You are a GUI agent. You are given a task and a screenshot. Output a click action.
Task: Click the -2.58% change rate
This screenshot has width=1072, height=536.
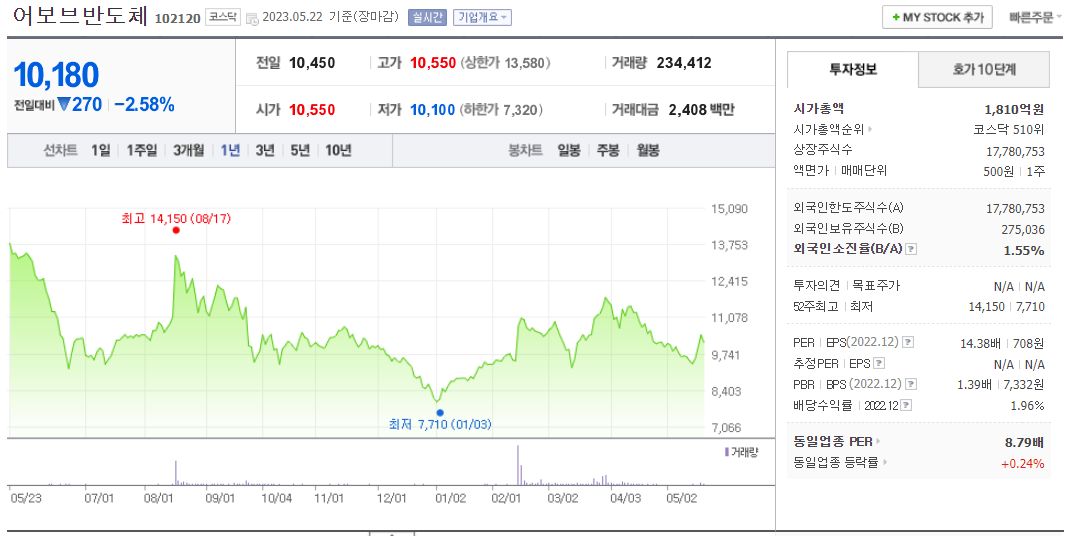(x=144, y=105)
